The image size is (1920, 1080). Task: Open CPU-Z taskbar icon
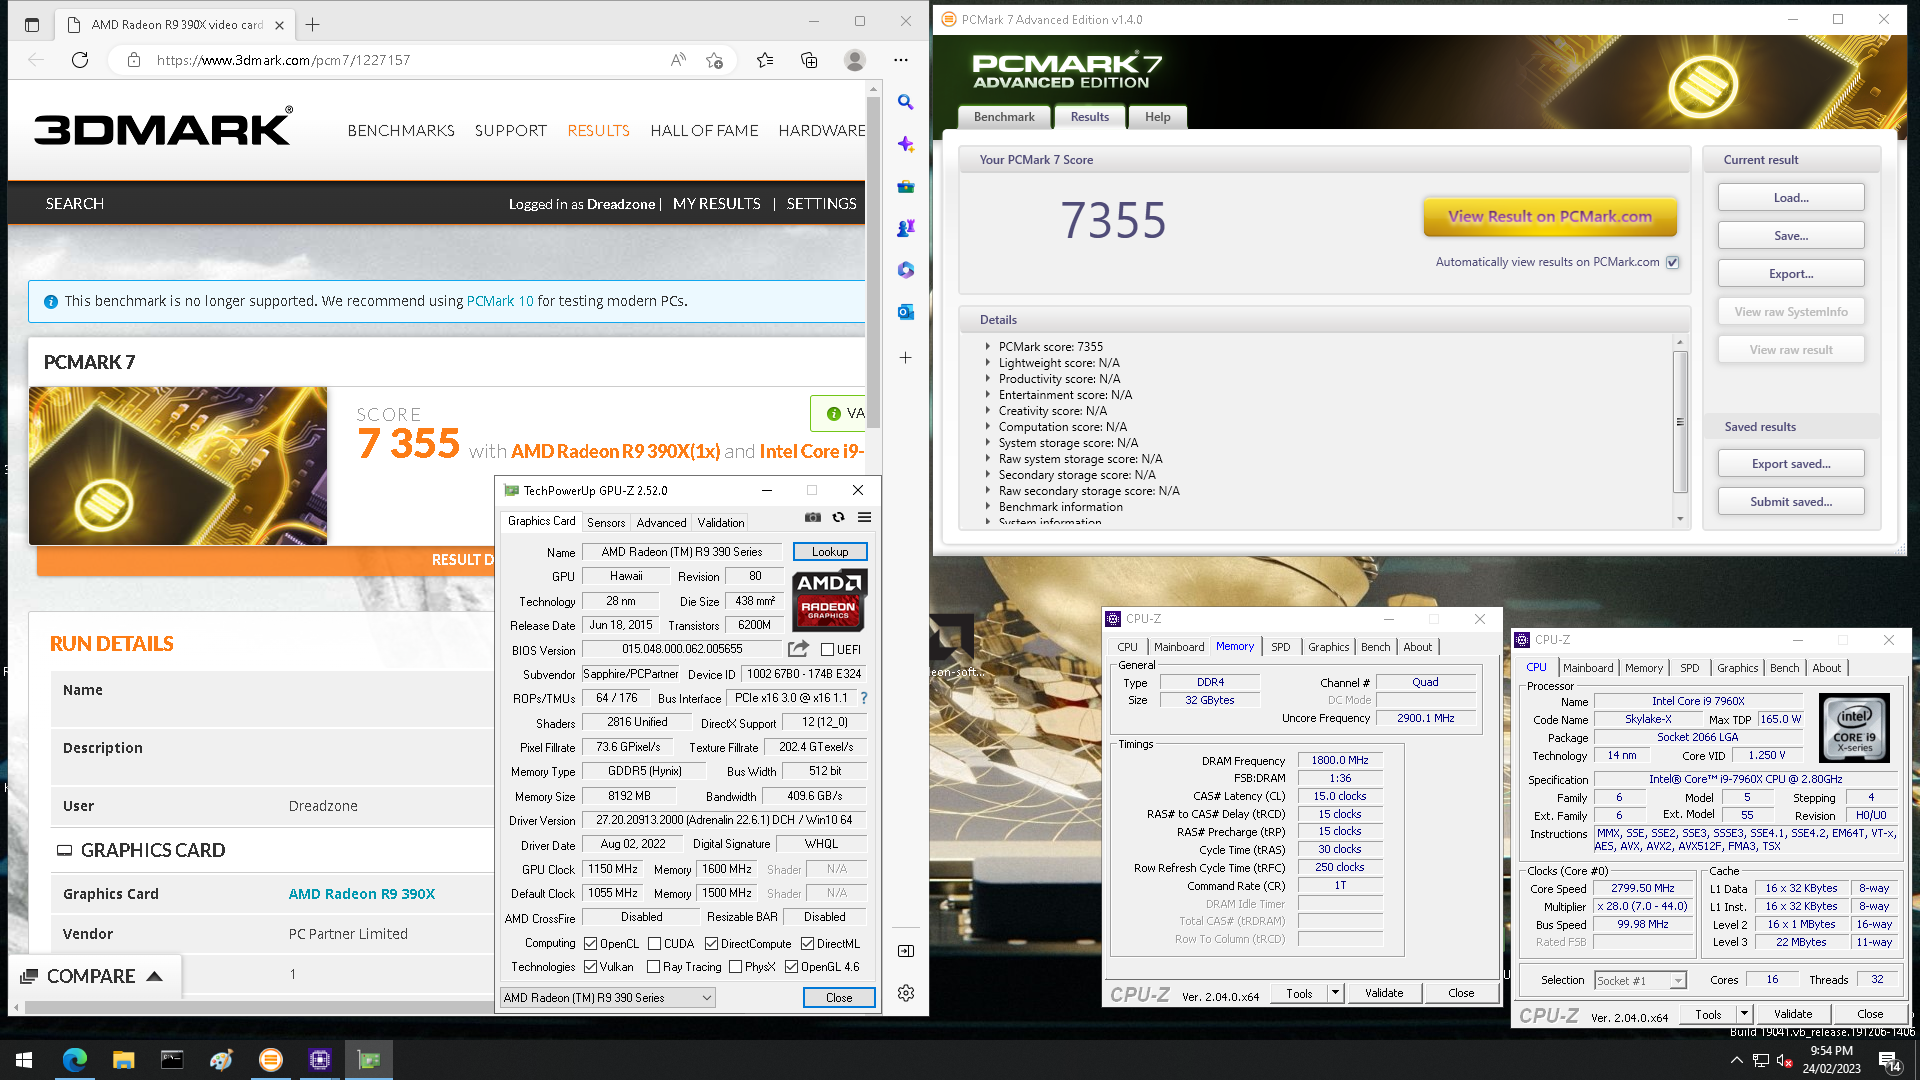click(x=320, y=1060)
